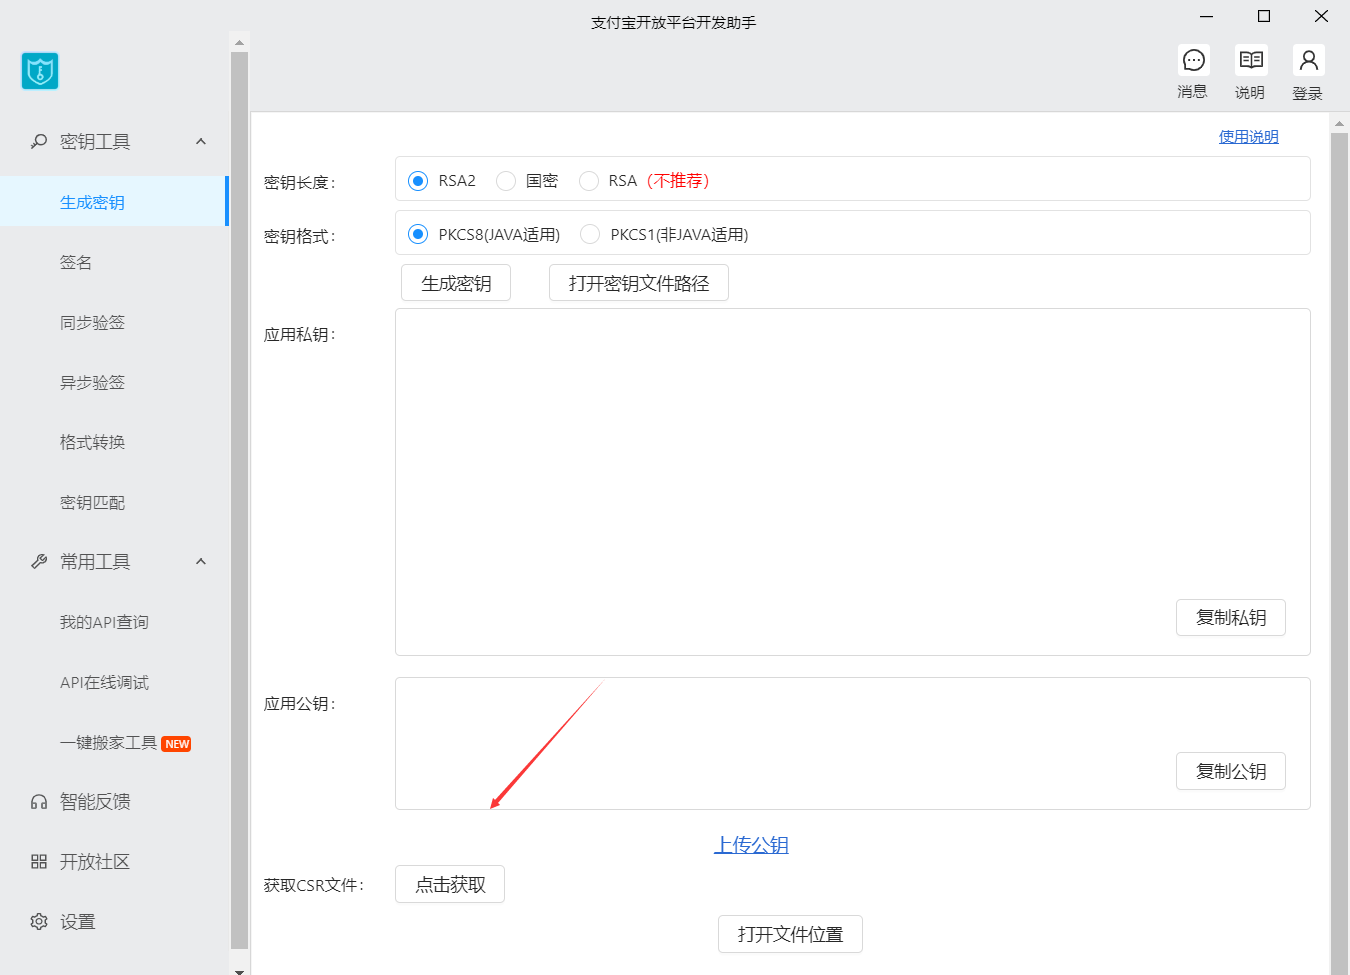Viewport: 1350px width, 975px height.
Task: Choose PKCS1(非JAVA适用) key format
Action: coord(590,234)
